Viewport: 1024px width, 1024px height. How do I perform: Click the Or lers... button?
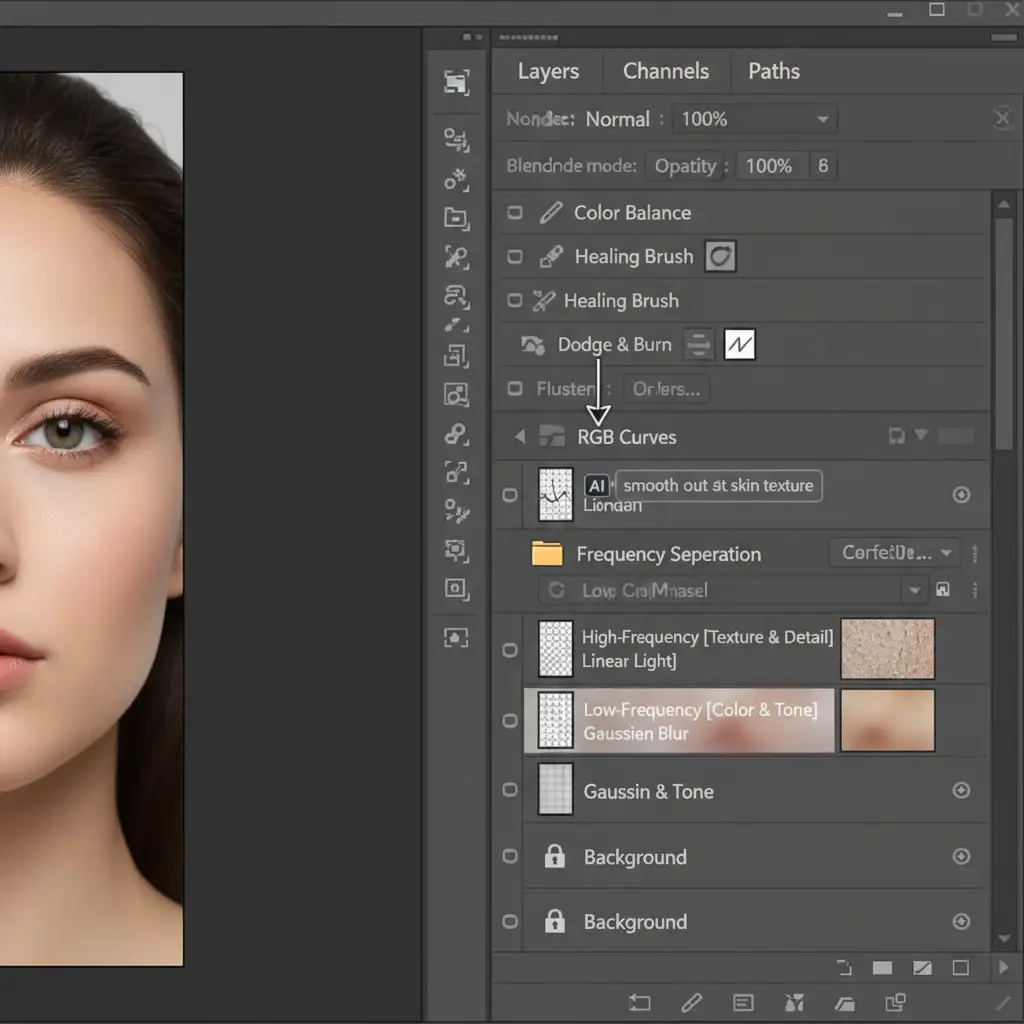[666, 389]
